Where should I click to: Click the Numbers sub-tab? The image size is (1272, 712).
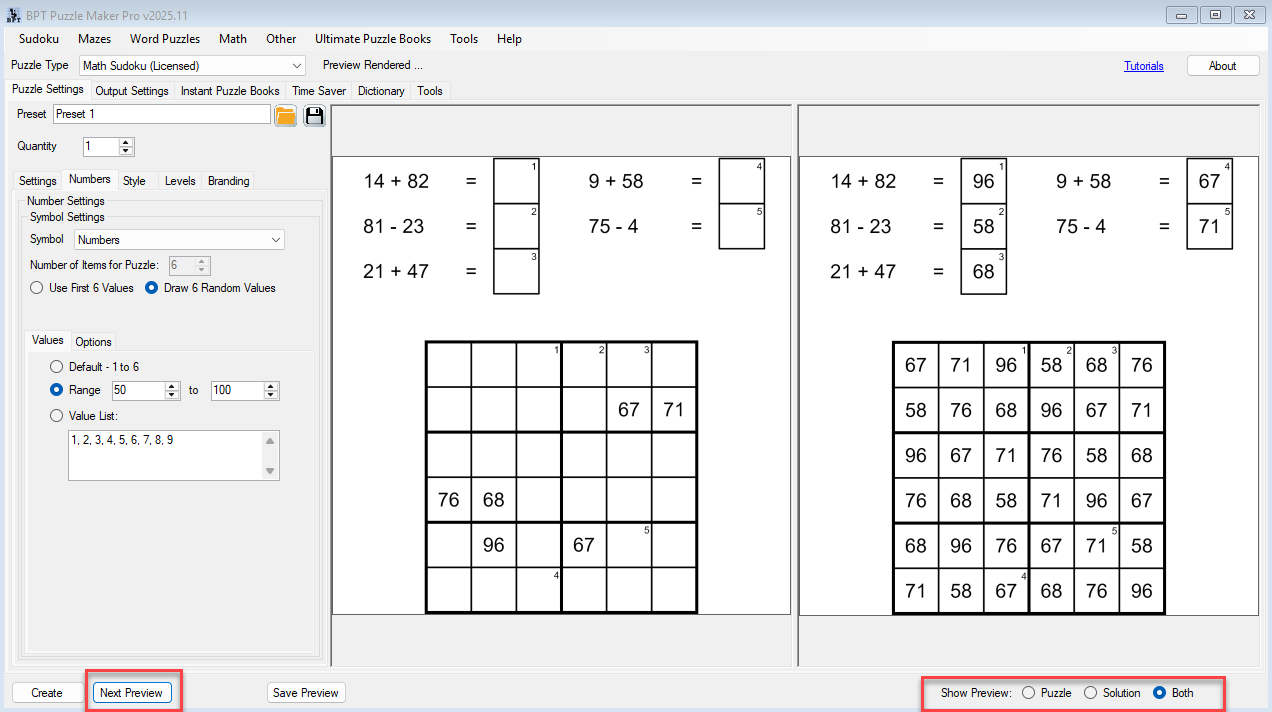[x=90, y=180]
